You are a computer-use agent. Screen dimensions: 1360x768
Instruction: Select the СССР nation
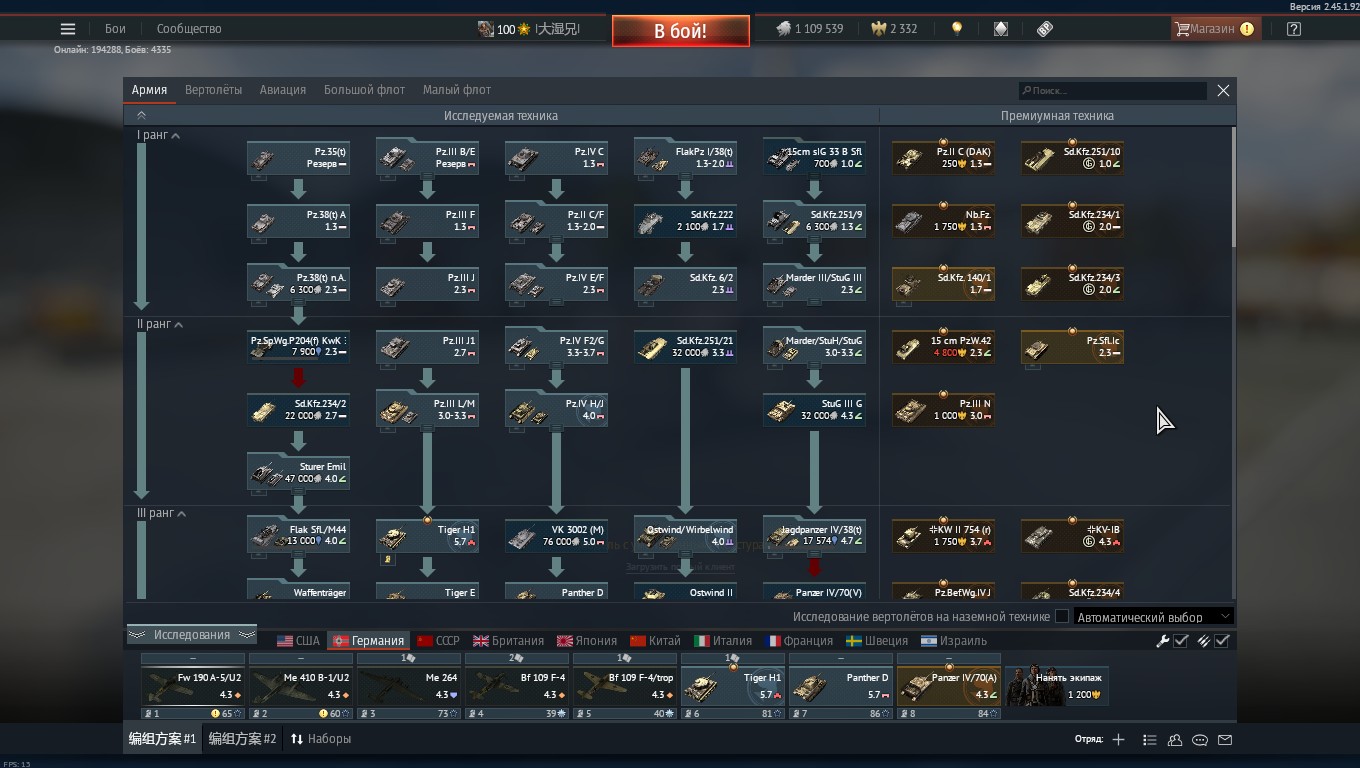click(x=438, y=641)
